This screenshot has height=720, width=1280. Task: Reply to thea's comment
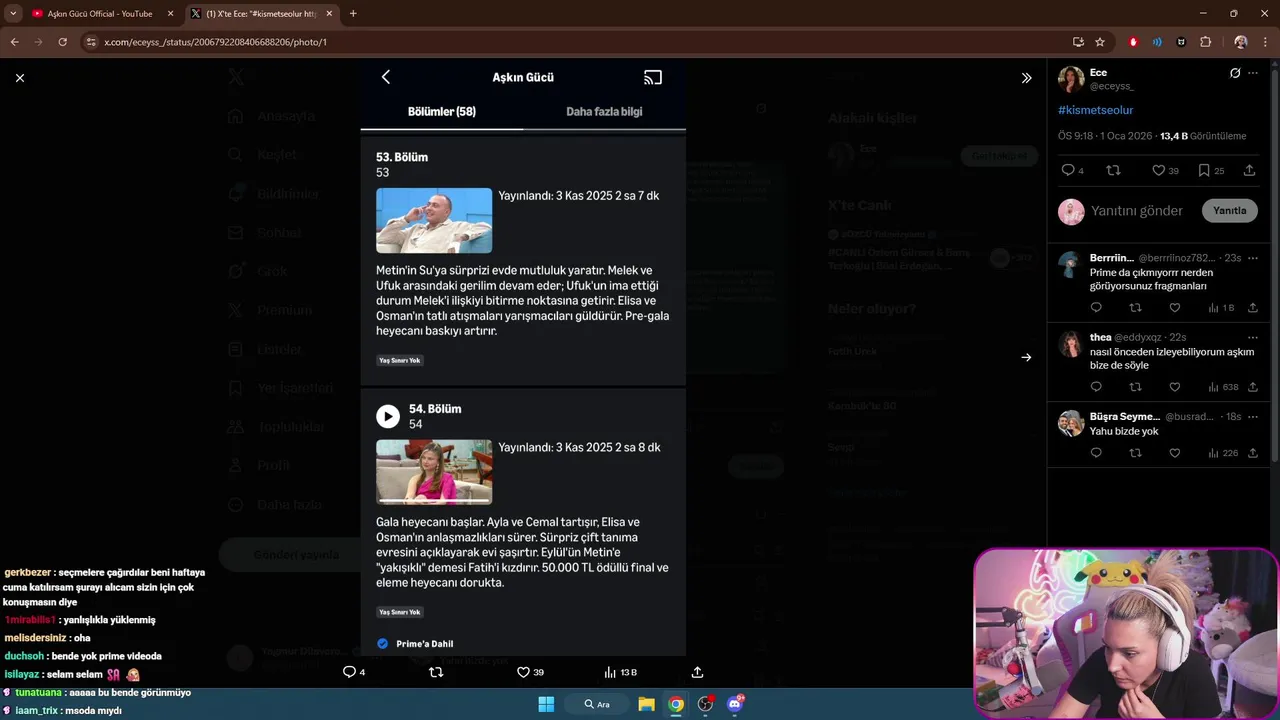1096,387
